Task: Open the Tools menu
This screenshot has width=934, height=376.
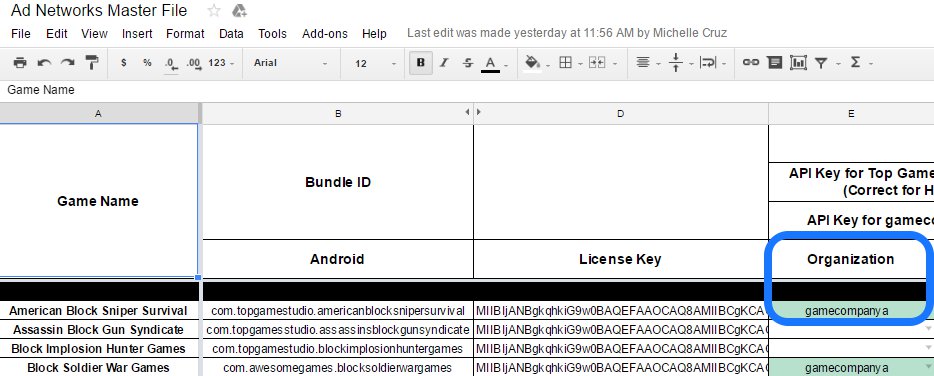Action: pyautogui.click(x=272, y=34)
